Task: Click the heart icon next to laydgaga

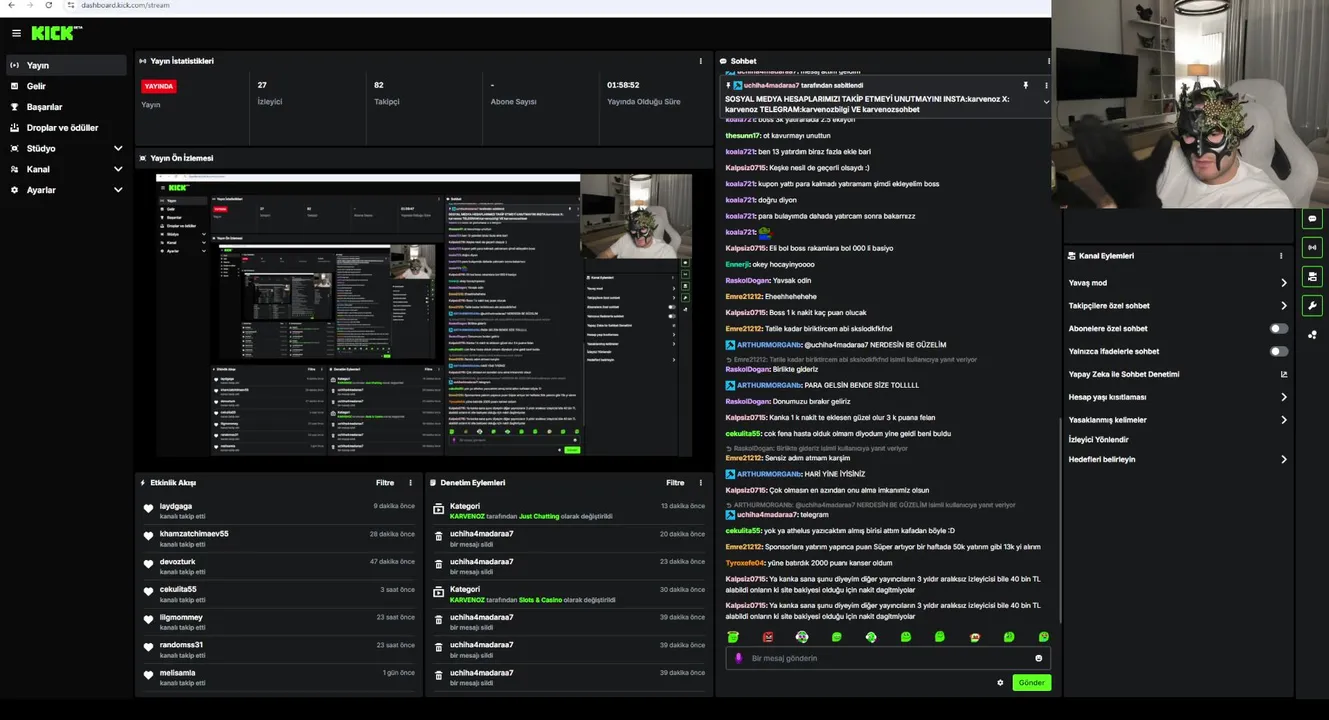Action: pyautogui.click(x=149, y=509)
